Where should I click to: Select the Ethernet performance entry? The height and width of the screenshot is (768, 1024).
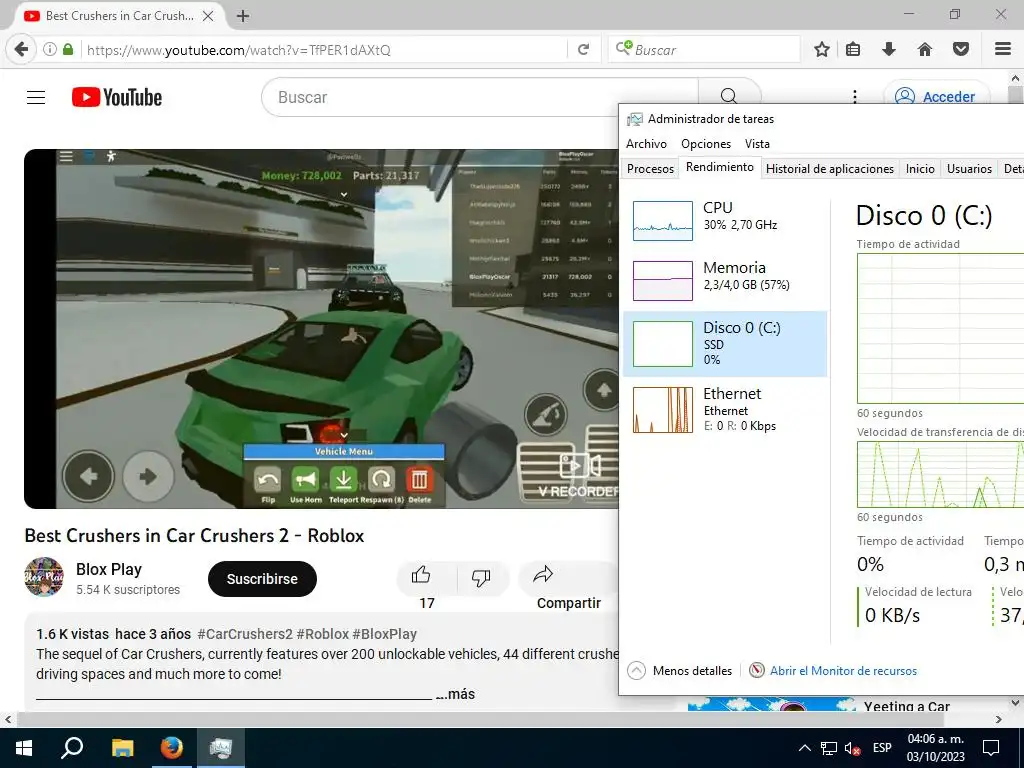(725, 409)
